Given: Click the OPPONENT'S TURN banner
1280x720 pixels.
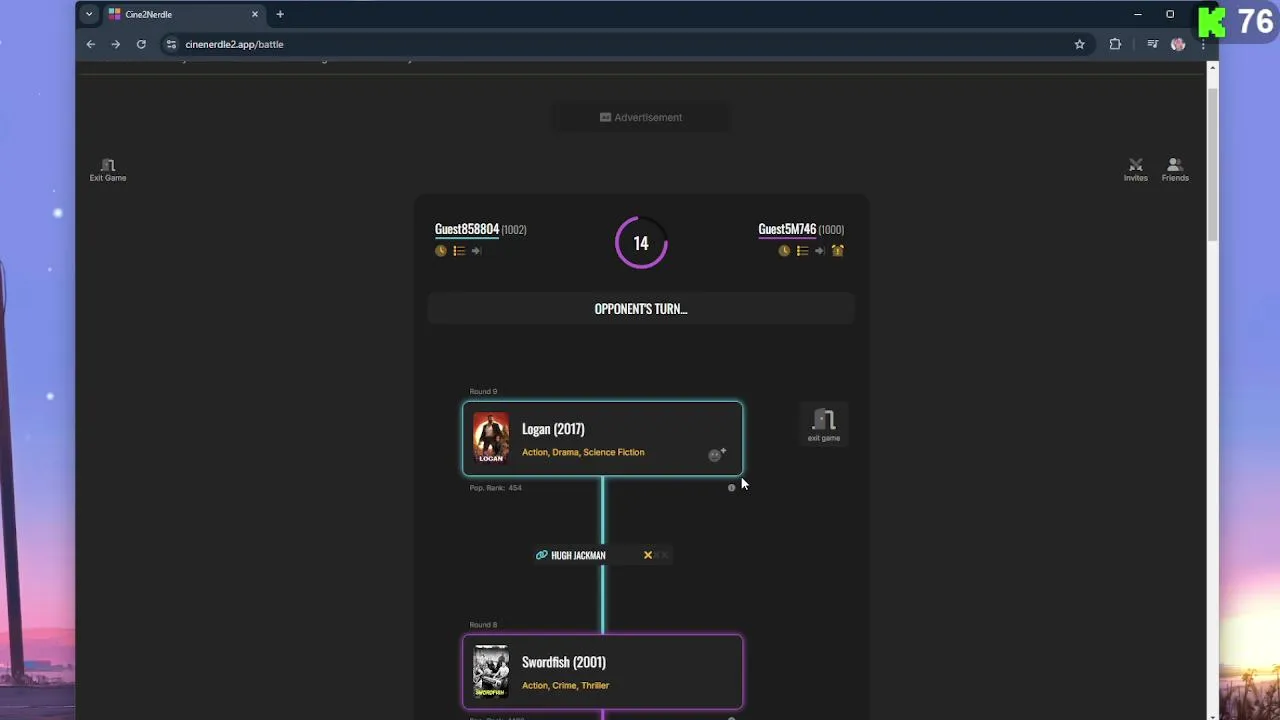Looking at the screenshot, I should [641, 309].
